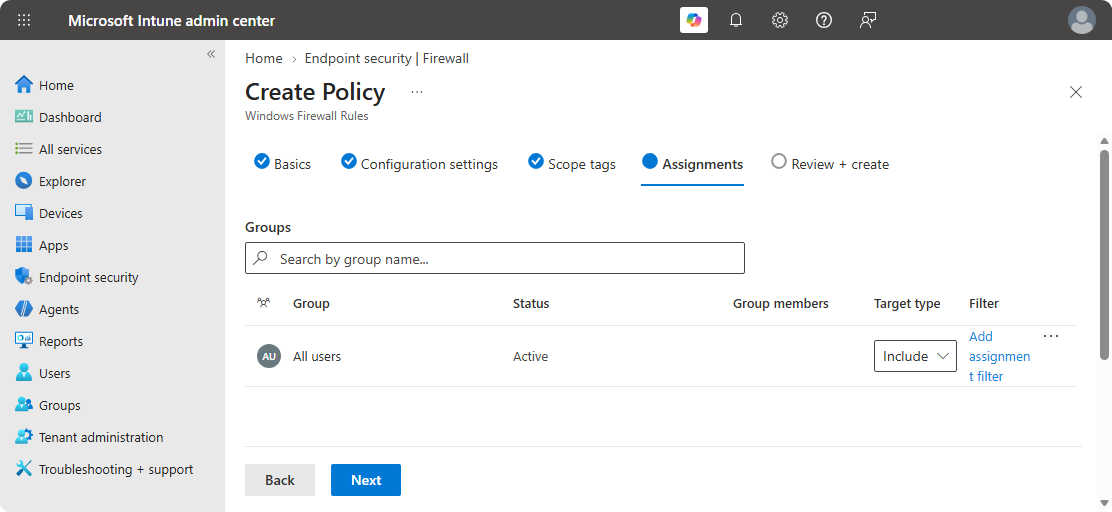Click the Target type column header
This screenshot has width=1112, height=512.
pyautogui.click(x=907, y=304)
